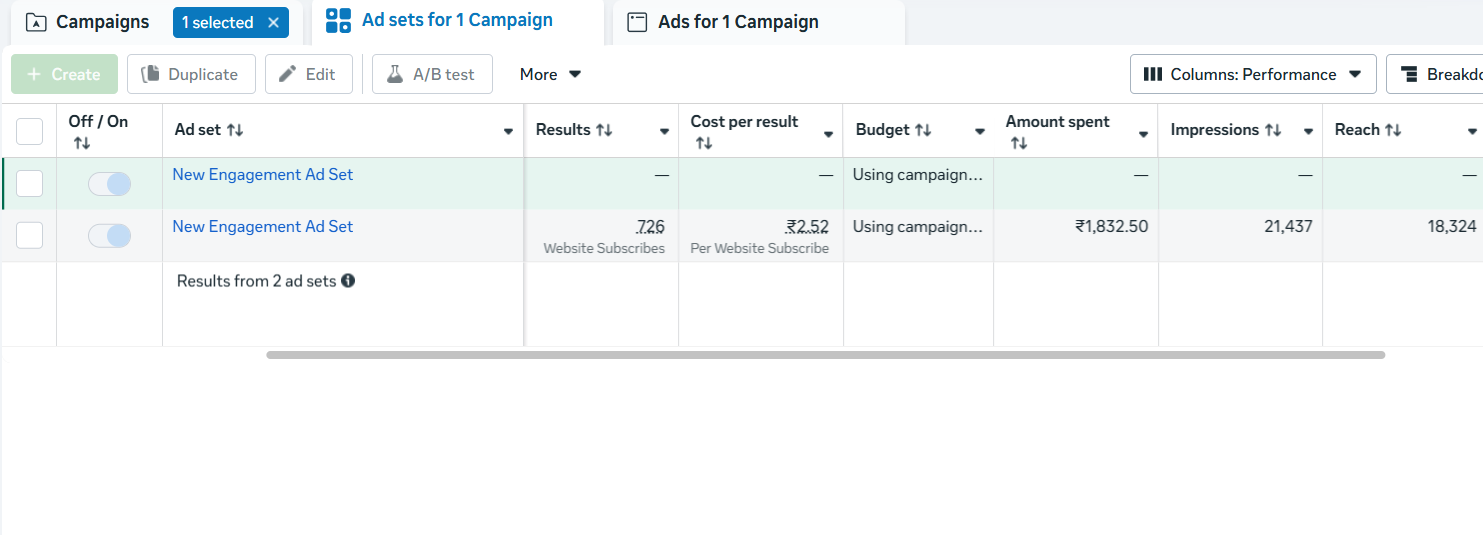1483x535 pixels.
Task: Sort by Amount spent arrows
Action: (x=1019, y=144)
